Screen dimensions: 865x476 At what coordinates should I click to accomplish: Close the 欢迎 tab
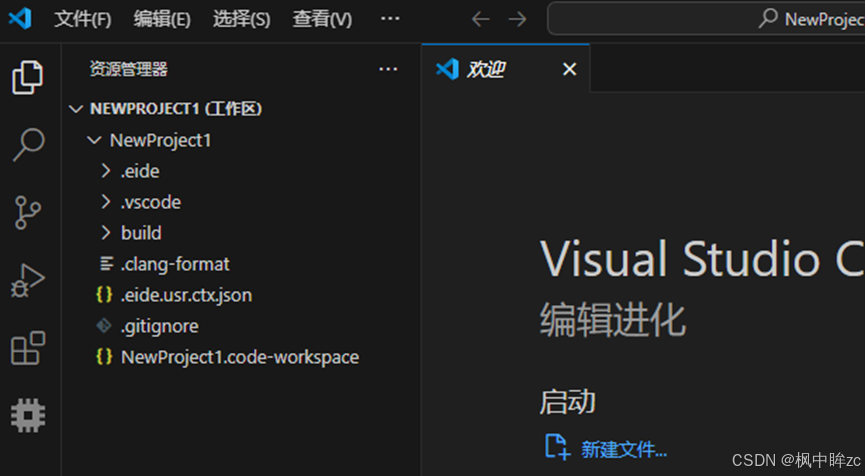569,69
